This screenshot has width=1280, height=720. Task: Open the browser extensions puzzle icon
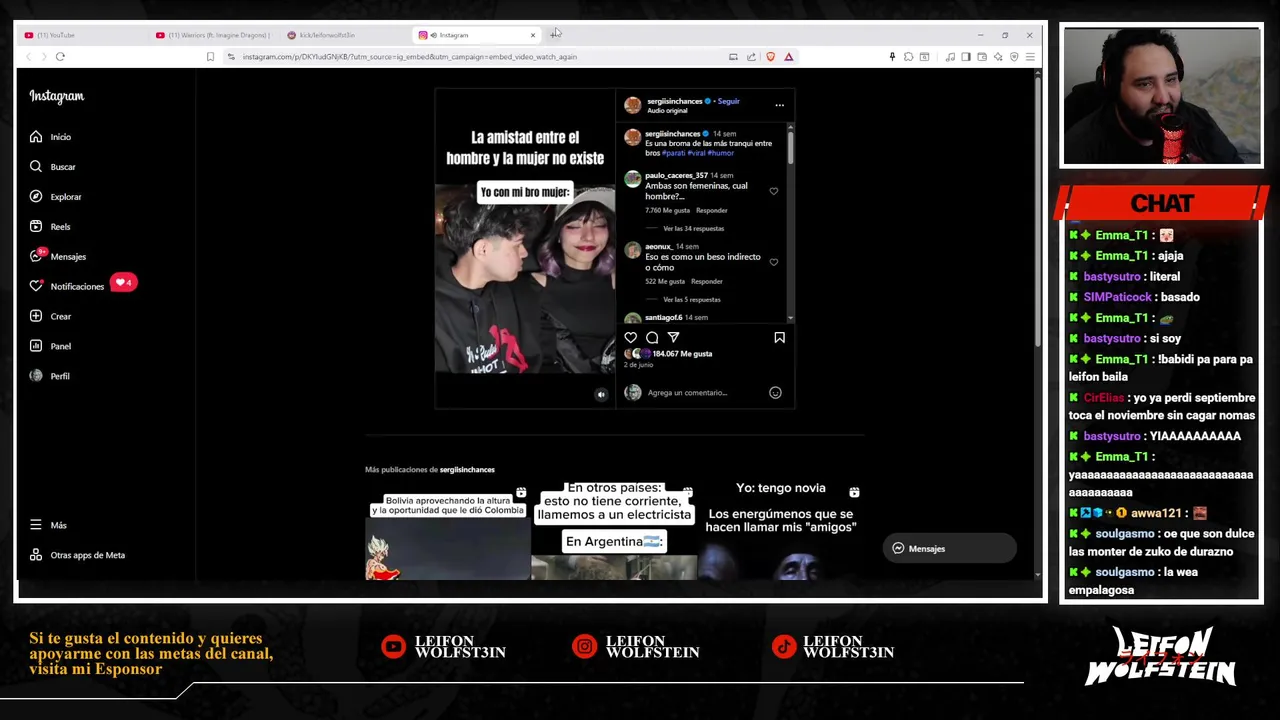pyautogui.click(x=908, y=57)
